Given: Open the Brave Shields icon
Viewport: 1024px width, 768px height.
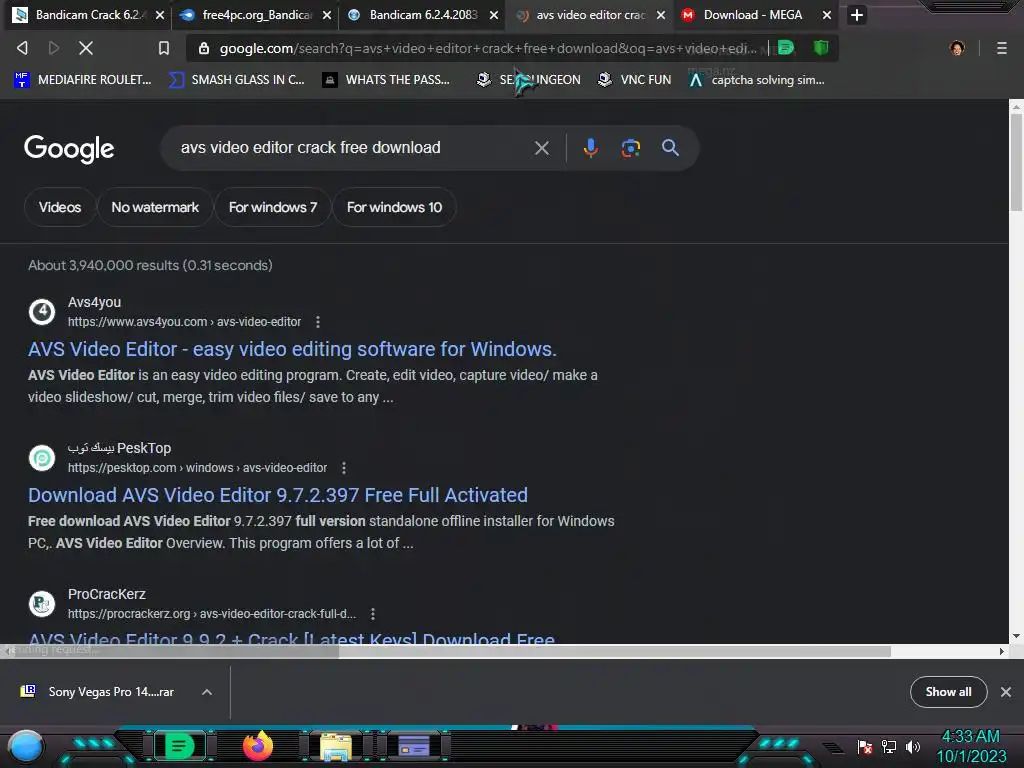Looking at the screenshot, I should (x=821, y=47).
